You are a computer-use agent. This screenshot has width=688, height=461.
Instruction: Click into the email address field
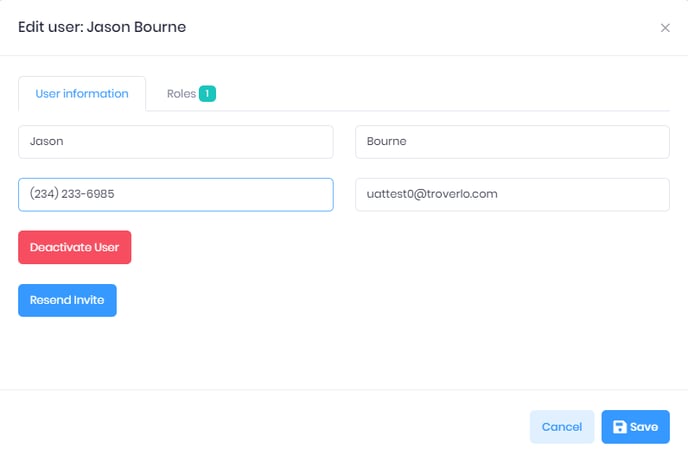coord(512,194)
